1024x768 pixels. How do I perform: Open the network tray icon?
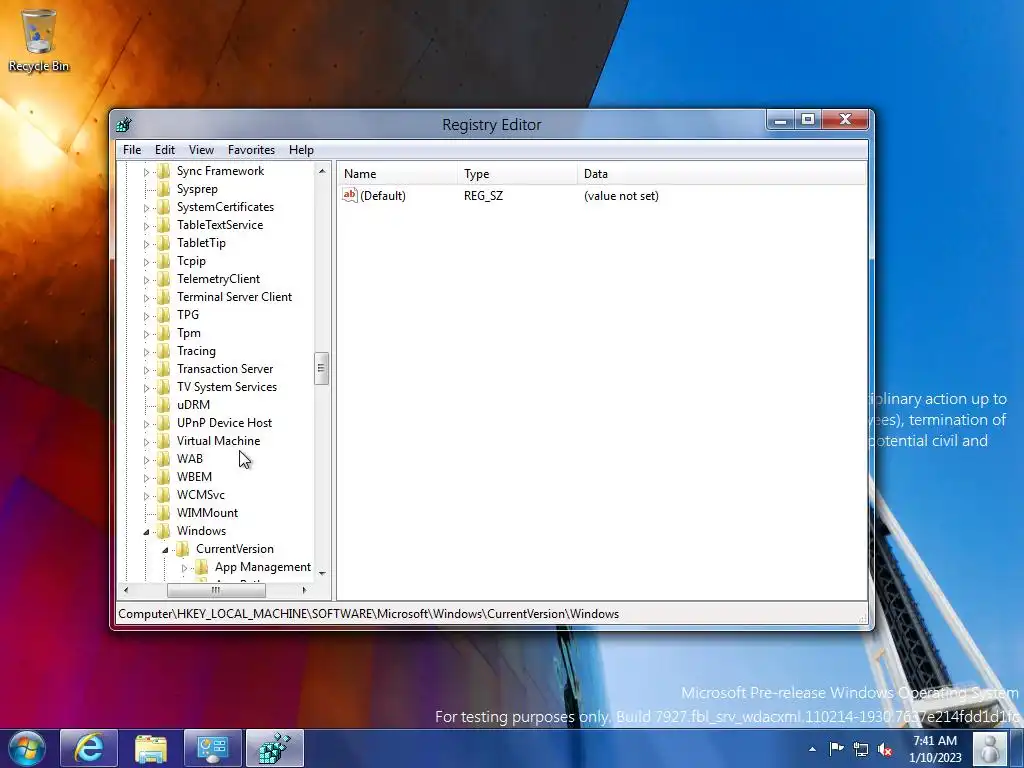(x=861, y=749)
